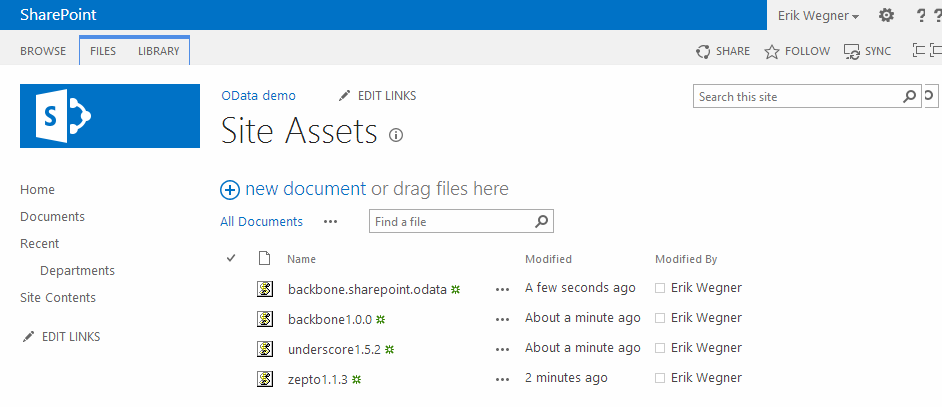Screen dimensions: 942x407
Task: Click the file type column header icon
Action: pyautogui.click(x=264, y=259)
